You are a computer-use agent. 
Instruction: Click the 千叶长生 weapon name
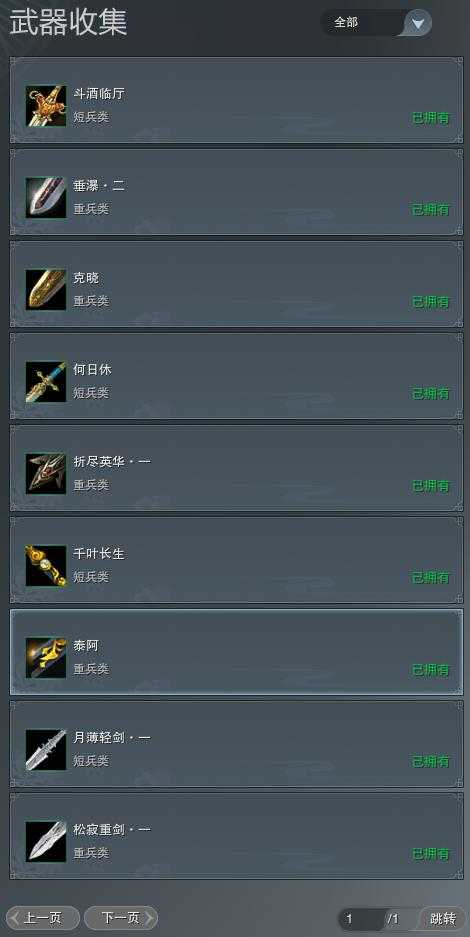pyautogui.click(x=99, y=554)
